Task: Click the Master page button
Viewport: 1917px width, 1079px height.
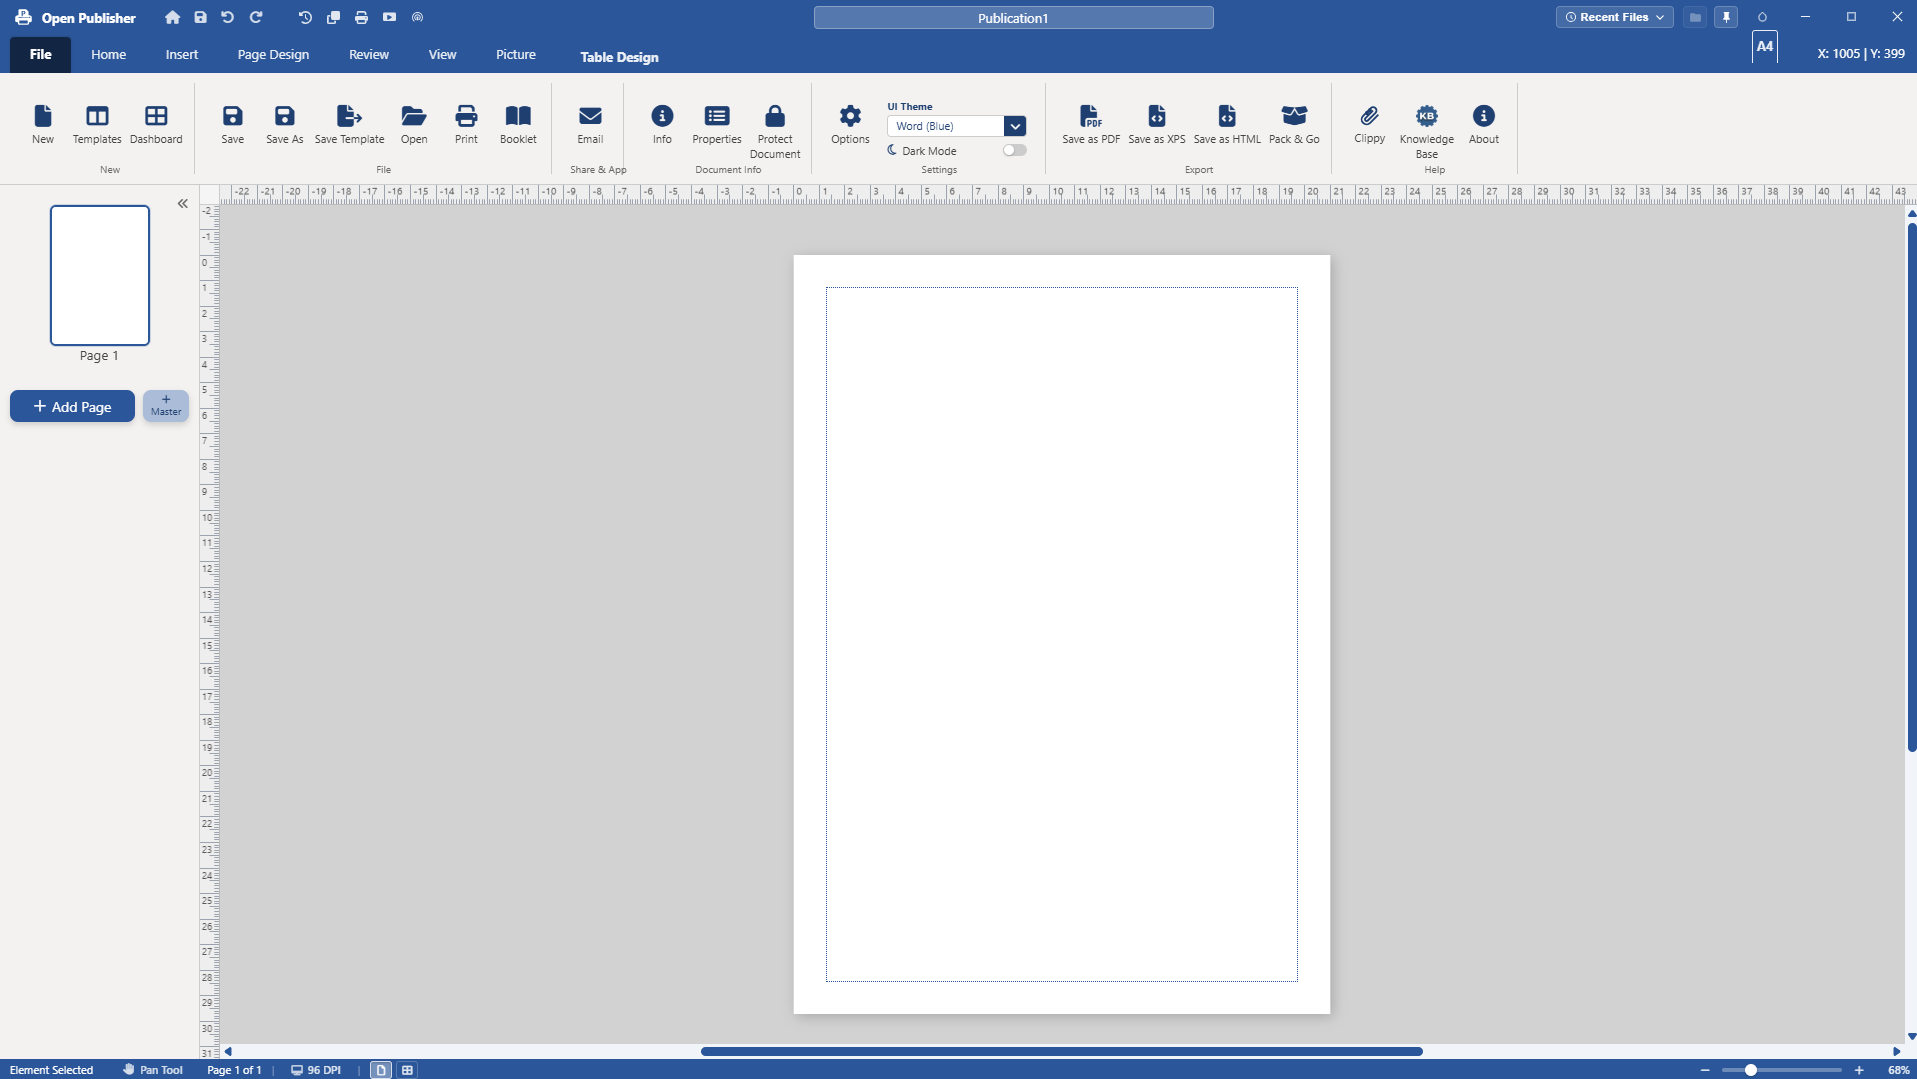Action: tap(166, 406)
